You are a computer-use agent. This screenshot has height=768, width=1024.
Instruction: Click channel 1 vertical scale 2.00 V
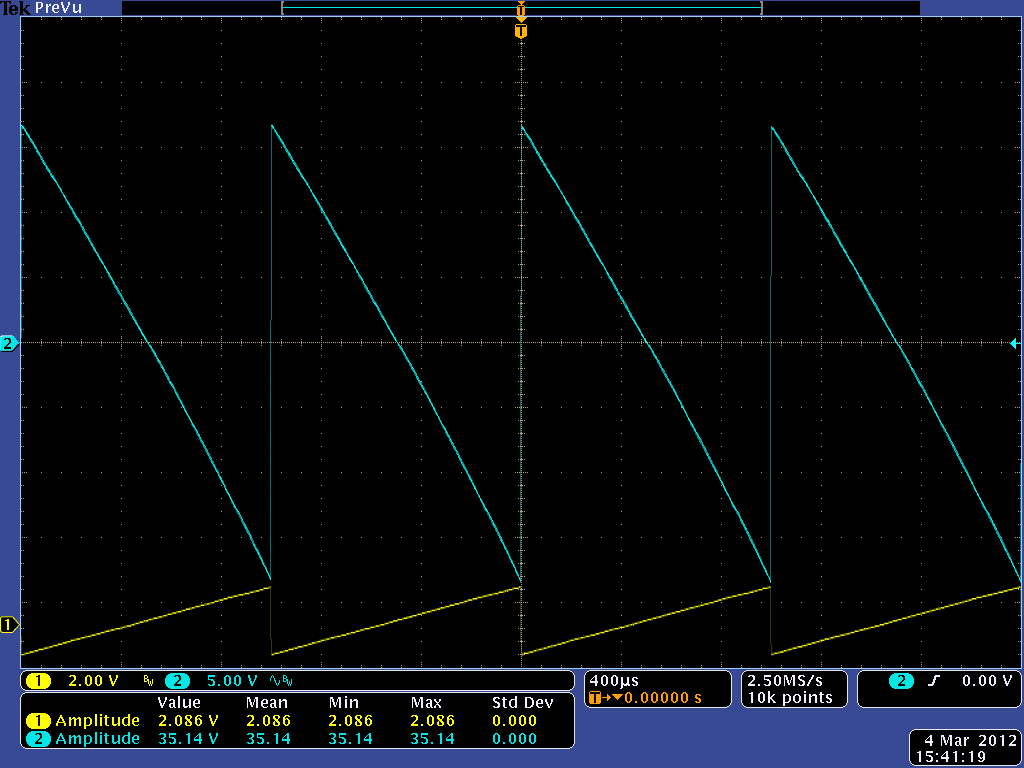[x=93, y=681]
